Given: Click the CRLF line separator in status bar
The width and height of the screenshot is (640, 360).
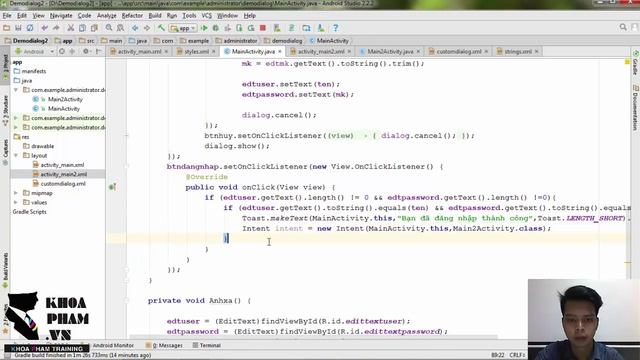Looking at the screenshot, I should tap(517, 355).
